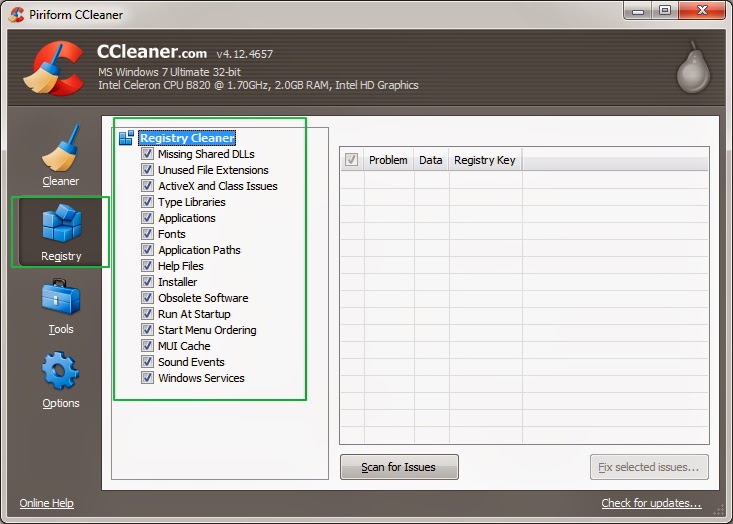Open the Tools toolbox icon
733x524 pixels.
click(x=61, y=297)
